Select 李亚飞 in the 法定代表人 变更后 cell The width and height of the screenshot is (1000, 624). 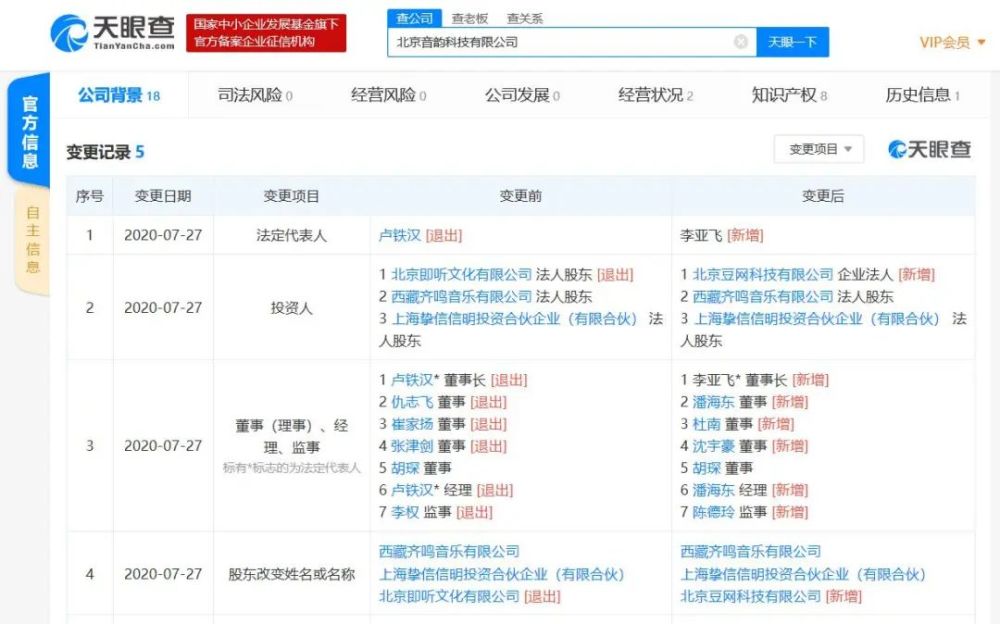coord(701,235)
